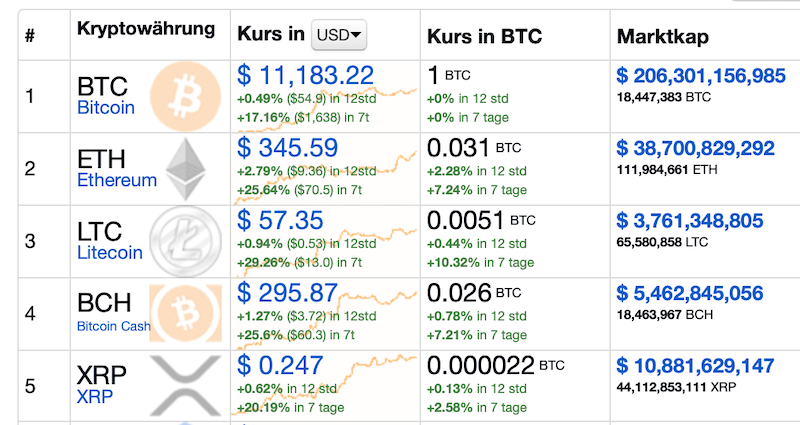
Task: Click the # rank column header
Action: [x=30, y=36]
